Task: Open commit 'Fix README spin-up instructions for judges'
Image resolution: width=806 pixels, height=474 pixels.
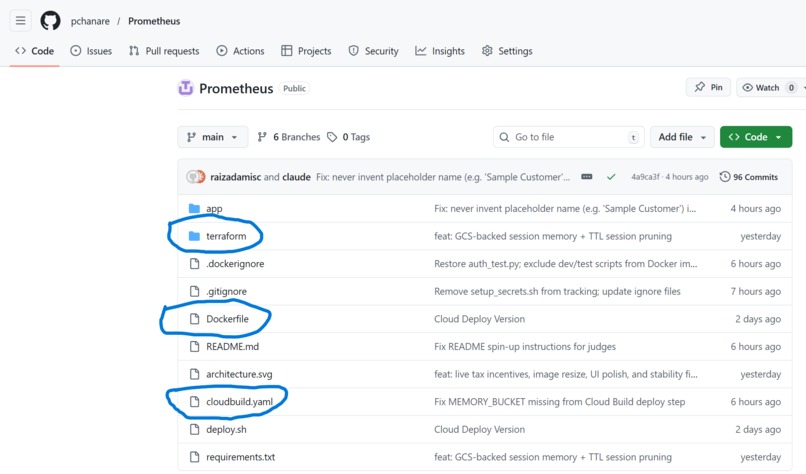Action: point(525,347)
